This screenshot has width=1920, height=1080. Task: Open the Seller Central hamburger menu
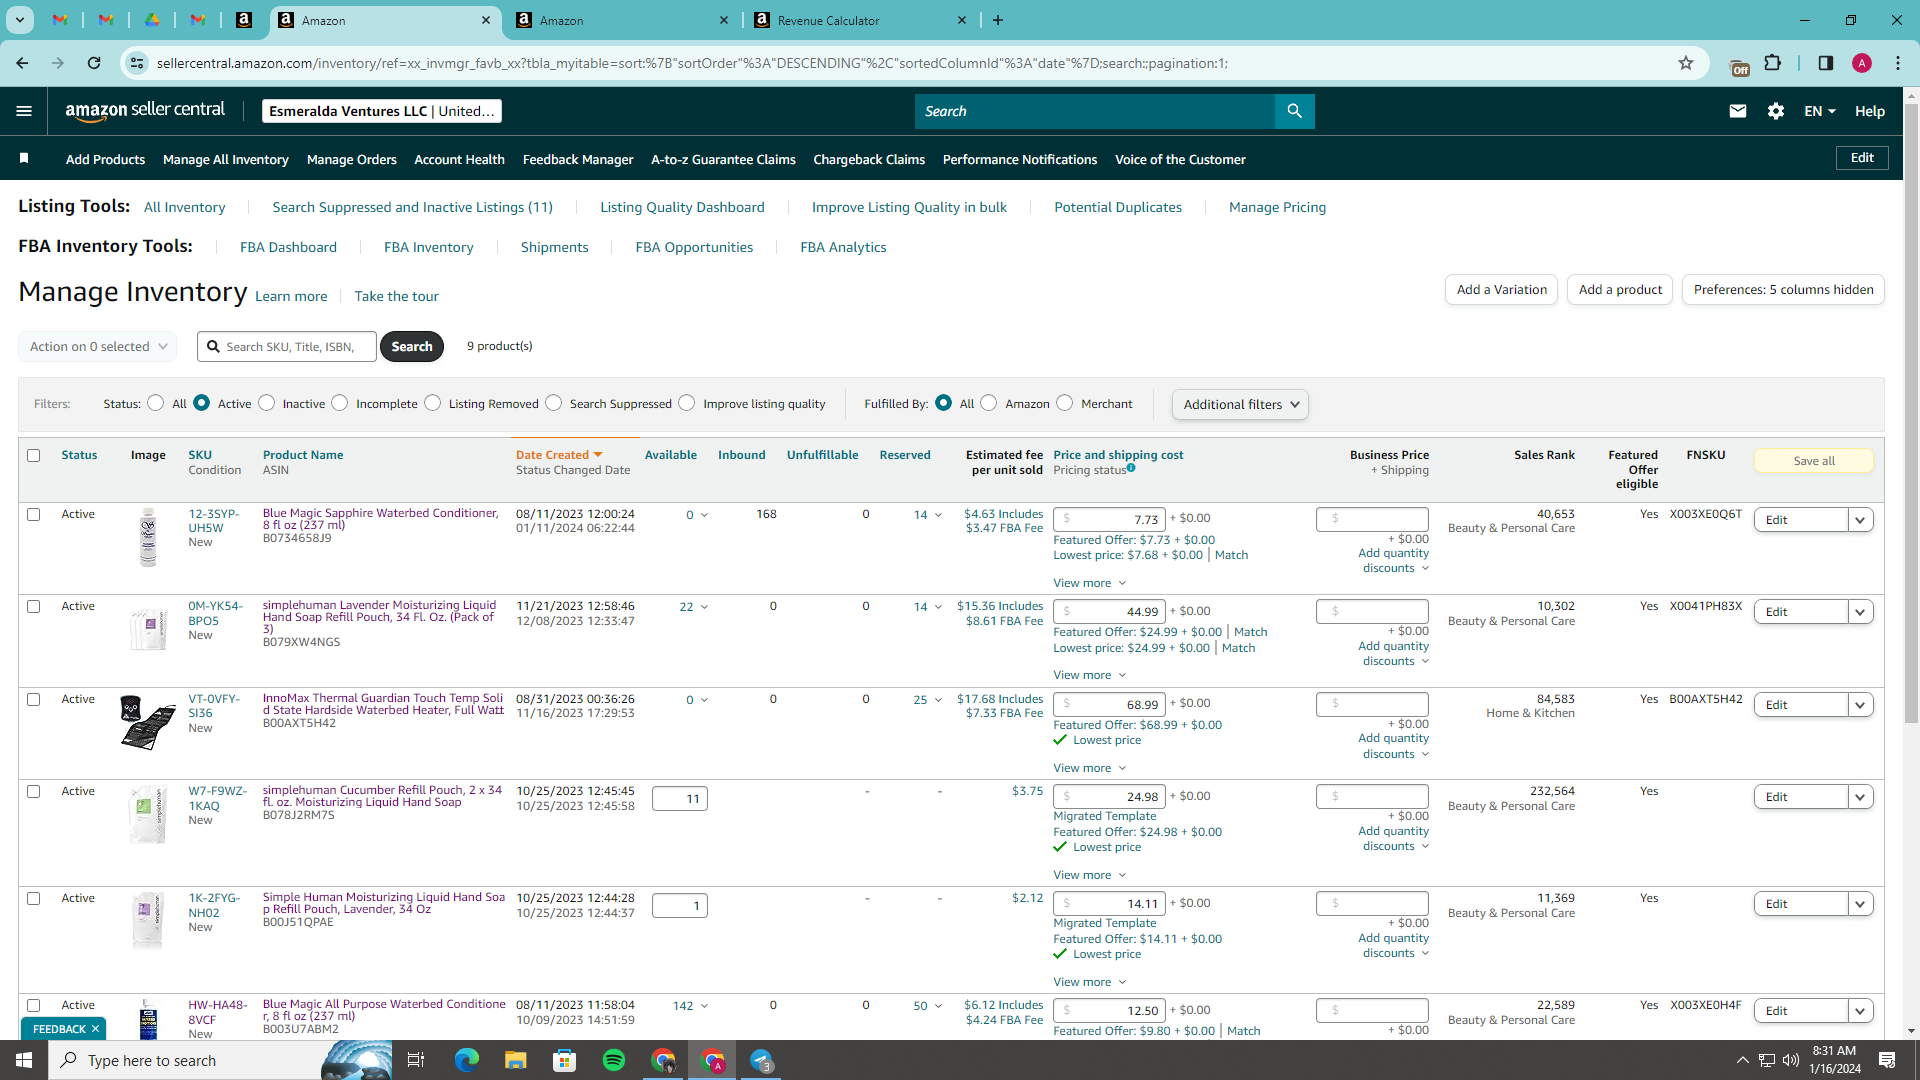tap(24, 111)
